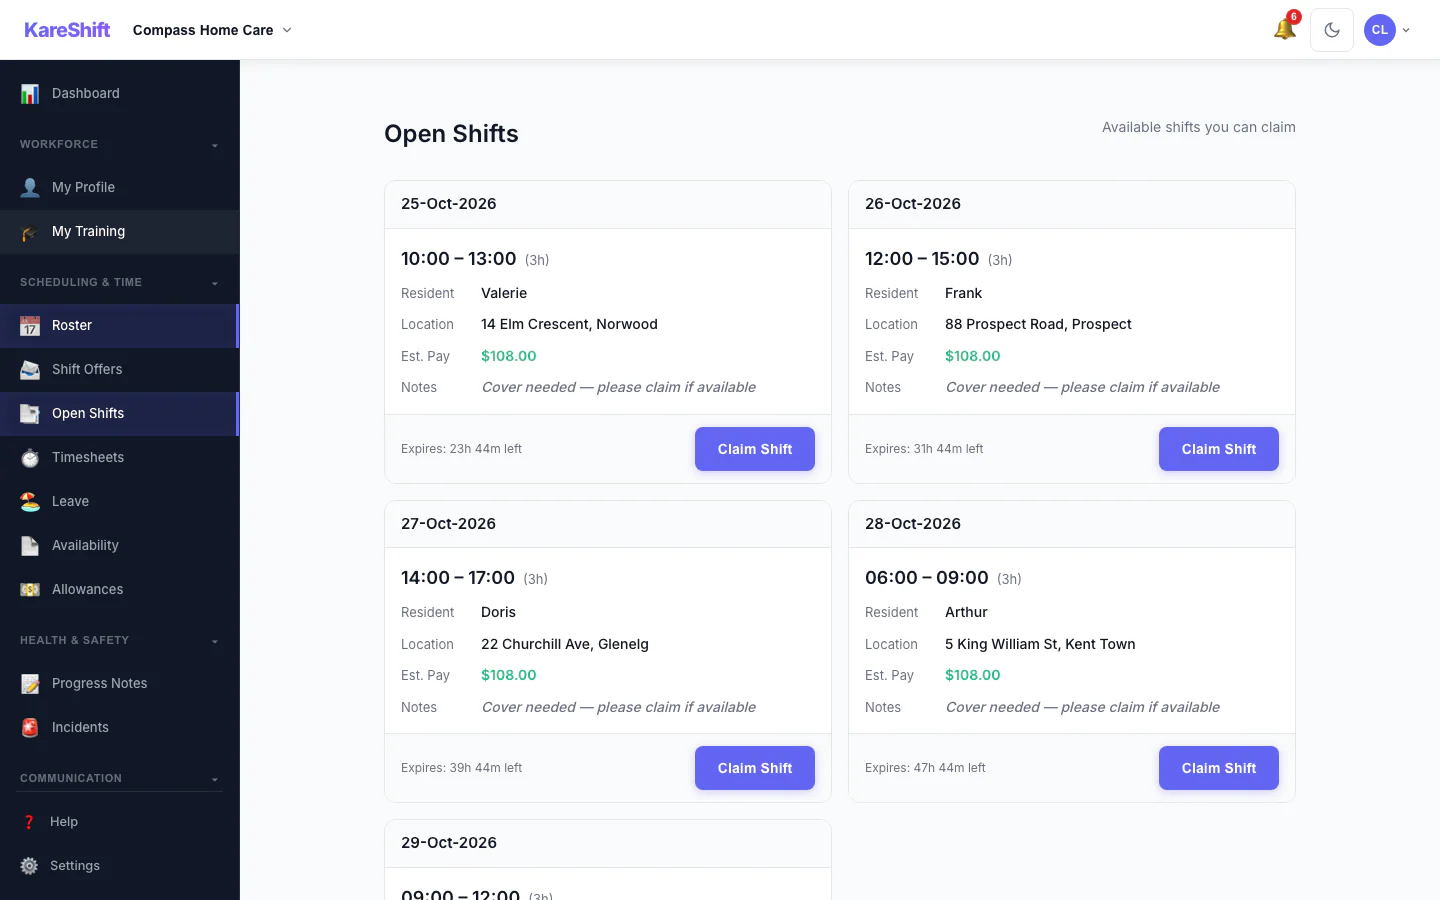The image size is (1440, 900).
Task: Open the CL user avatar menu
Action: pyautogui.click(x=1387, y=30)
